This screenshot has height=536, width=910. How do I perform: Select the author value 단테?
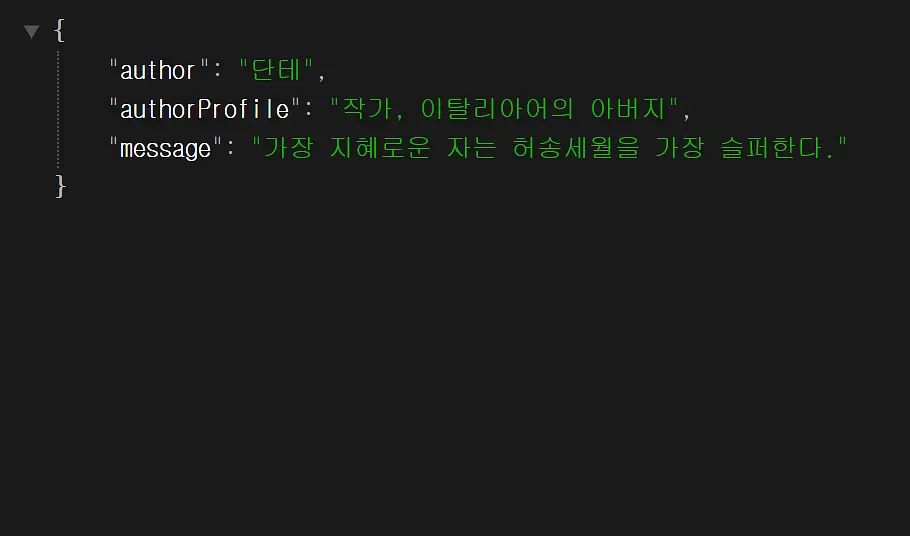tap(276, 70)
